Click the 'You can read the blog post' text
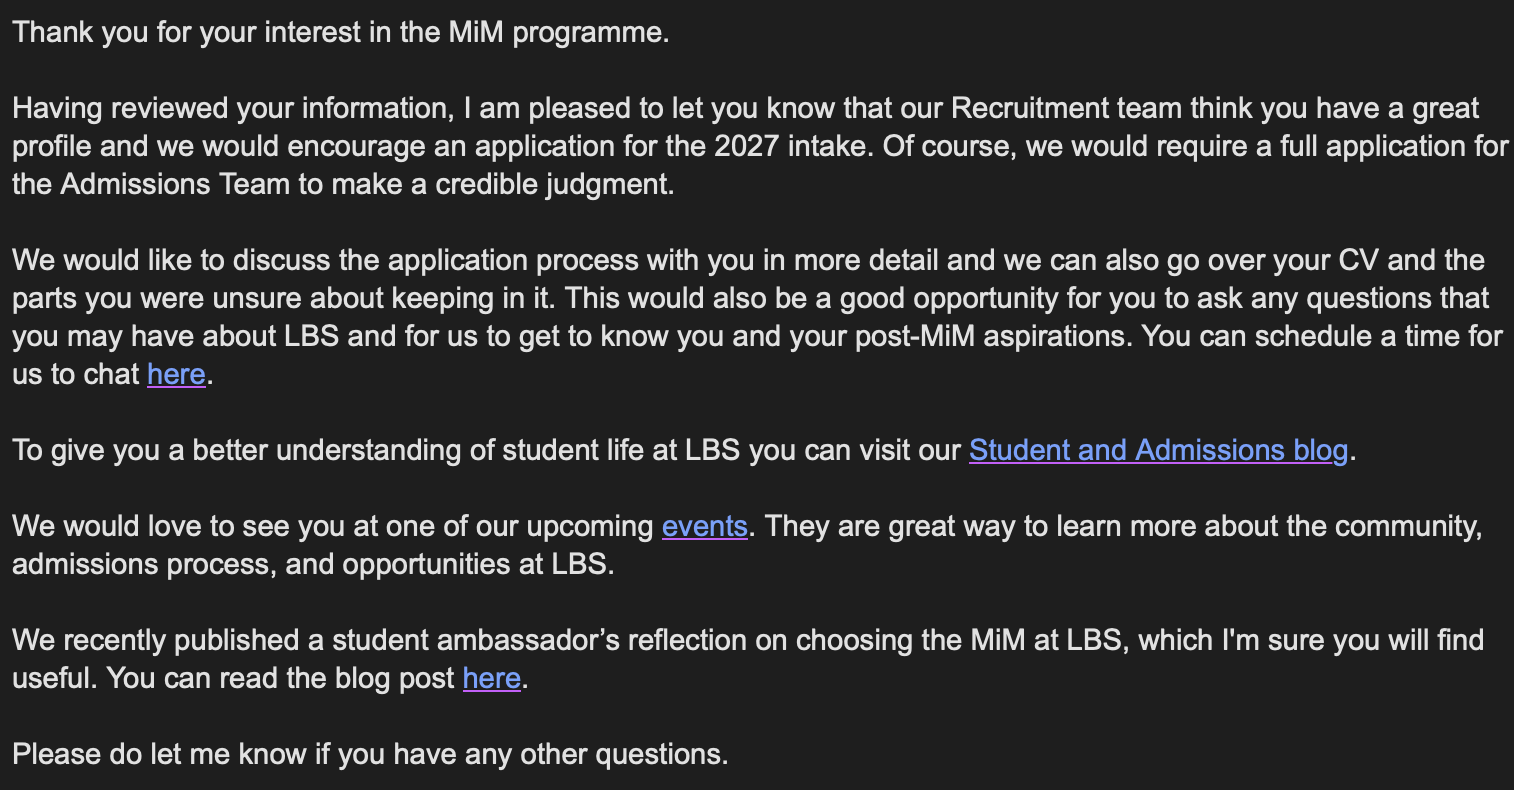The height and width of the screenshot is (790, 1514). 281,678
